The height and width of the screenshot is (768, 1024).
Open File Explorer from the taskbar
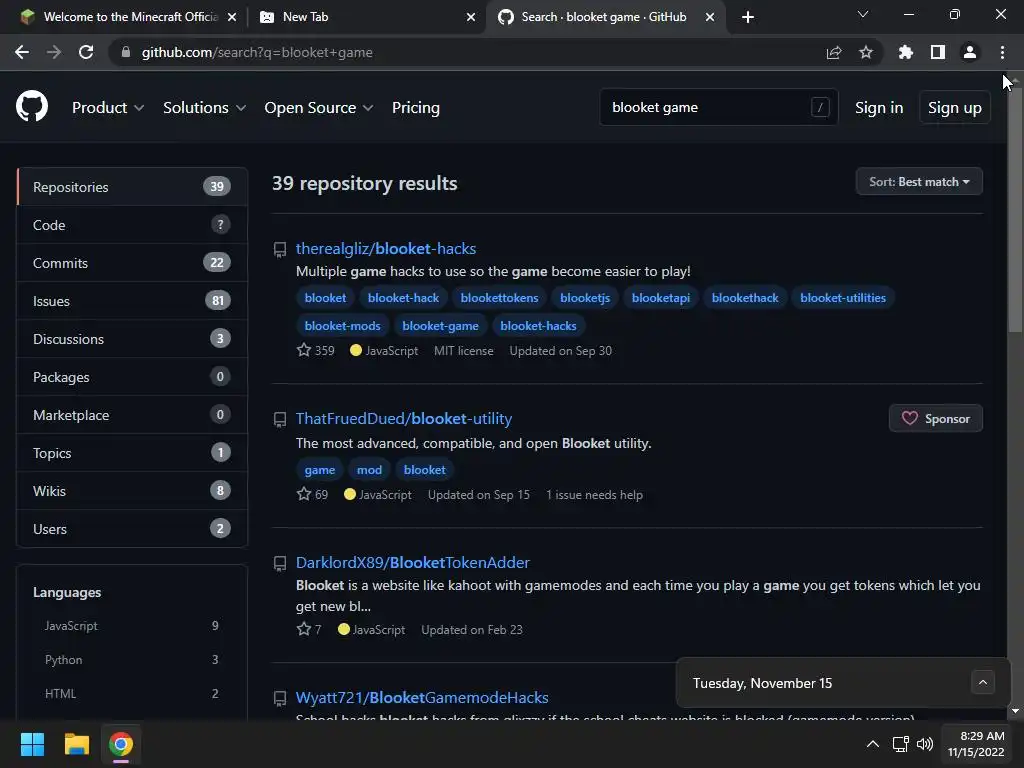76,744
